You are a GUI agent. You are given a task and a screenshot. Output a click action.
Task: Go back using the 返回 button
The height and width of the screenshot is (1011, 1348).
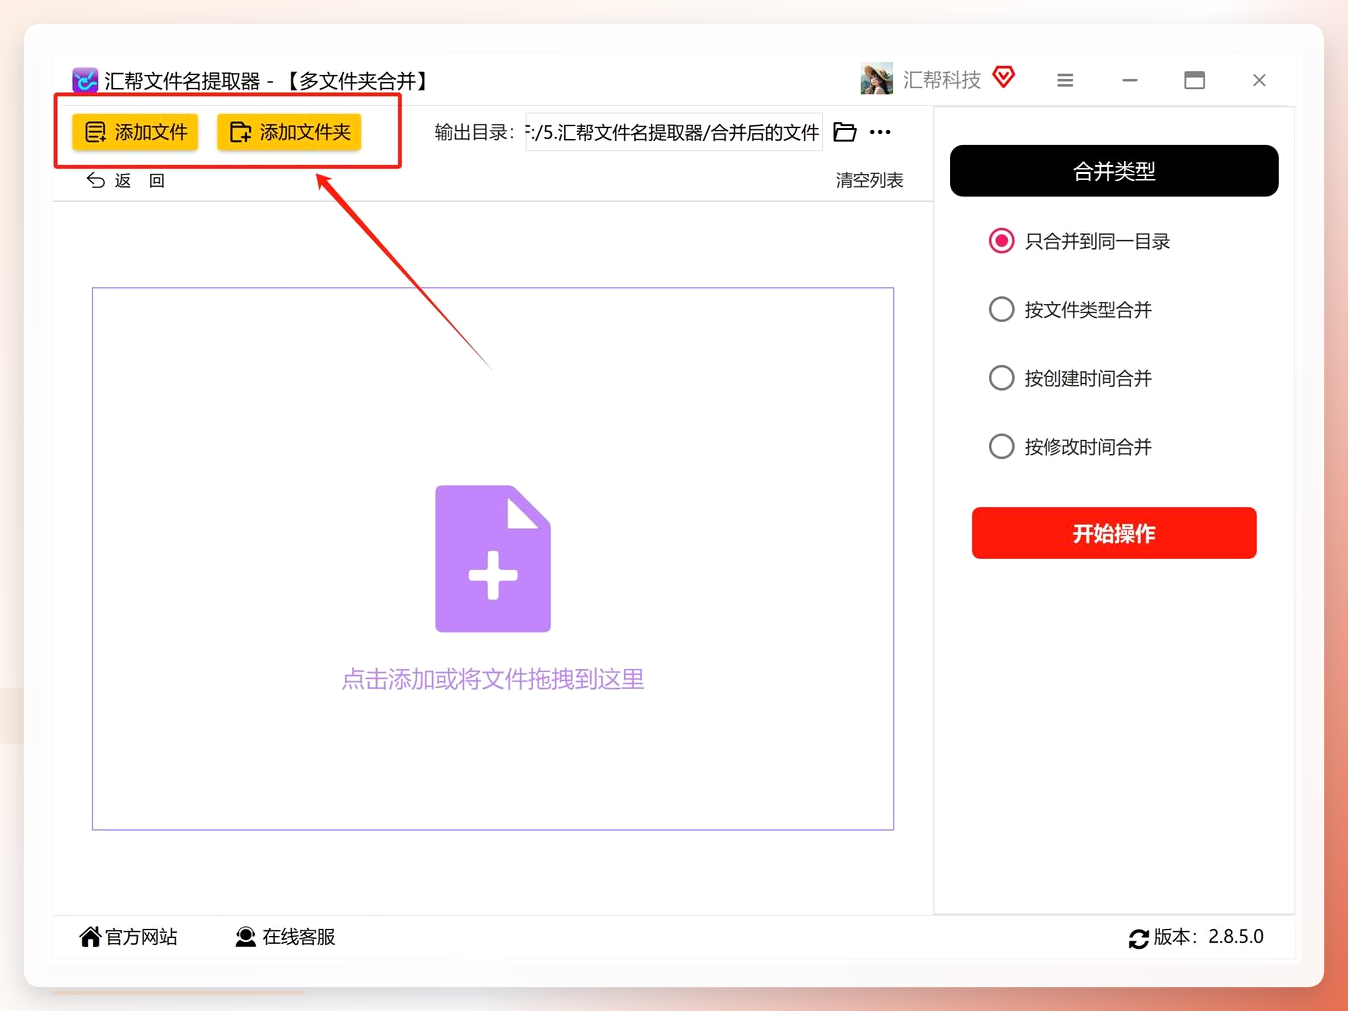[x=125, y=180]
